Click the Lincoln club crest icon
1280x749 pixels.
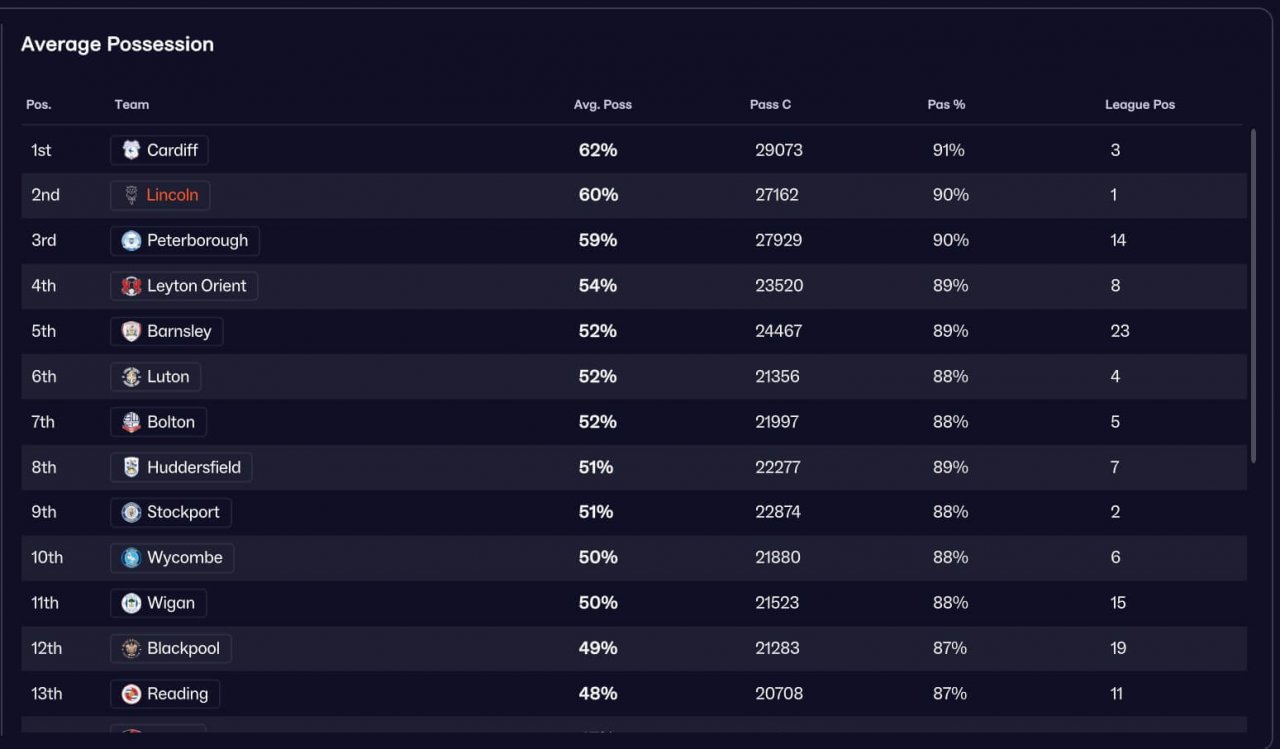tap(131, 195)
